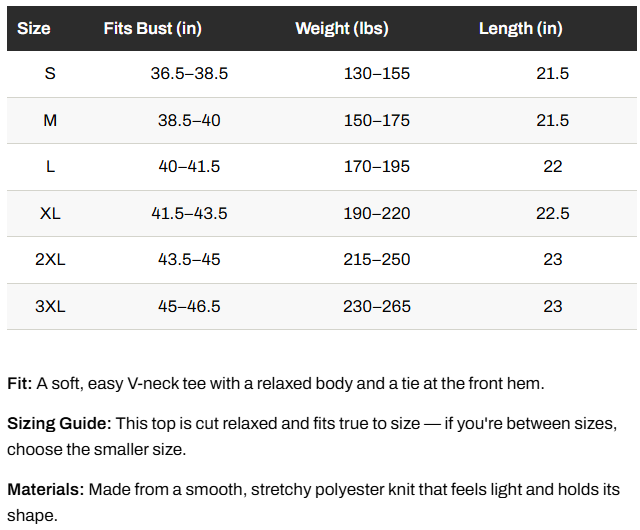Click the Sizing Guide: label text

pyautogui.click(x=59, y=423)
